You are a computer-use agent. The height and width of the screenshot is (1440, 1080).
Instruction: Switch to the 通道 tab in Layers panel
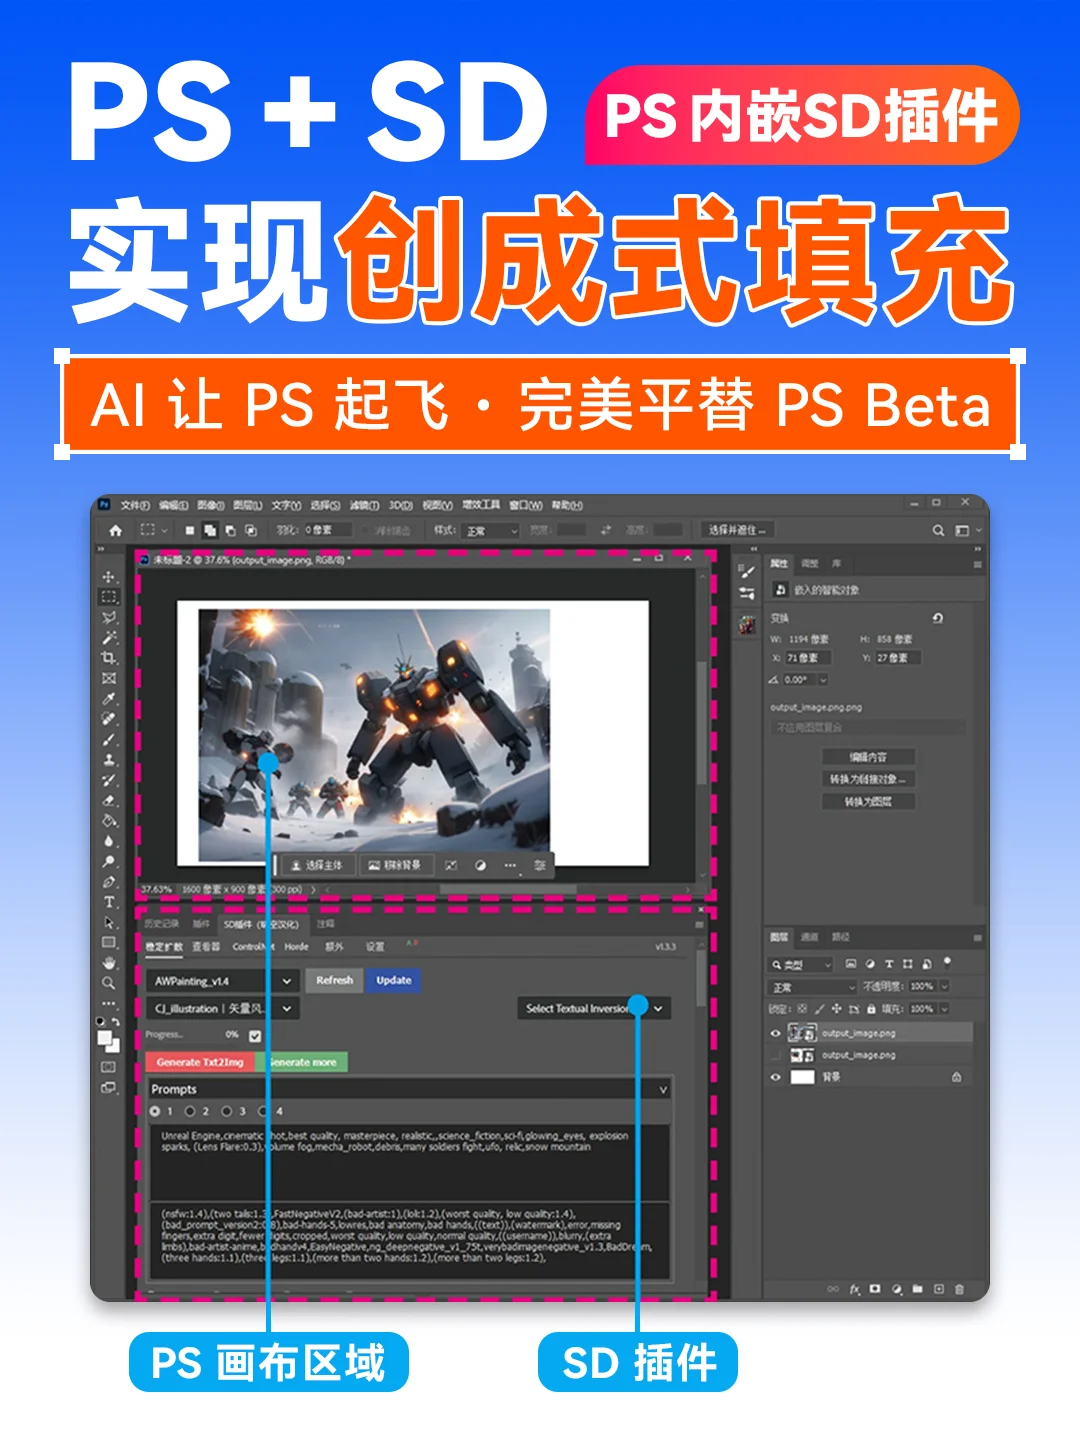coord(810,938)
